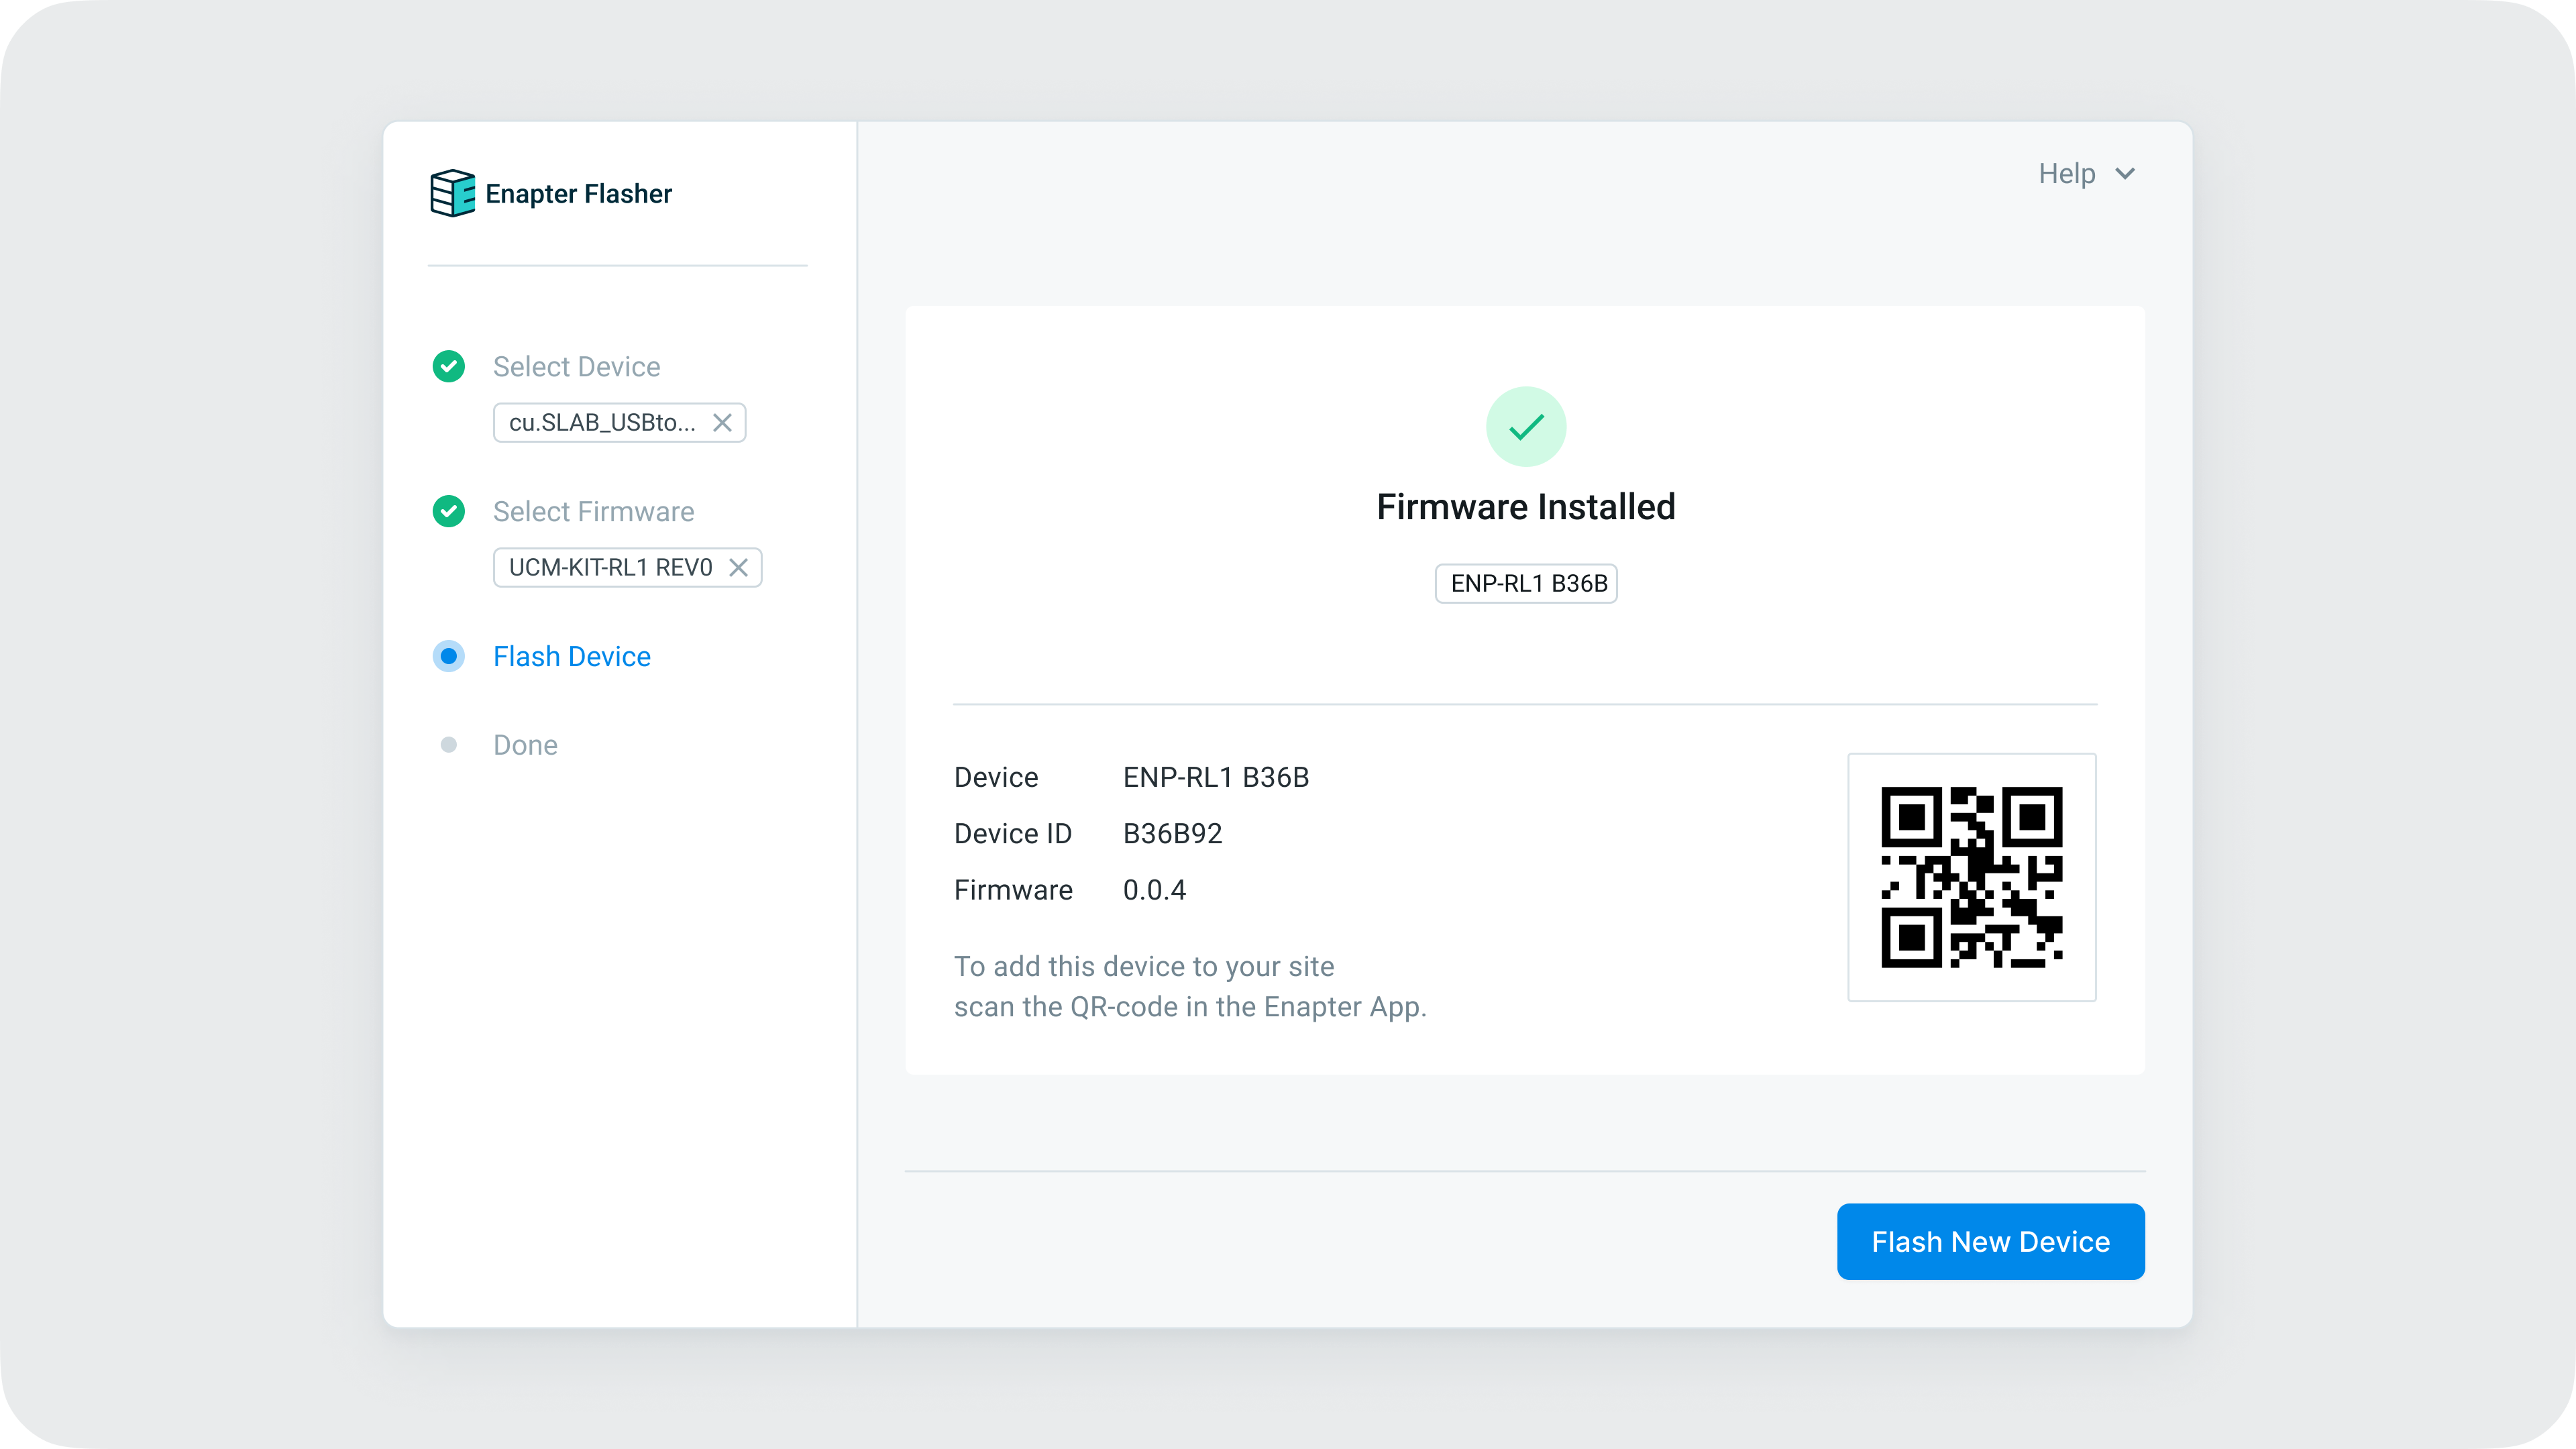Open the Help menu
Viewport: 2576px width, 1449px height.
[2066, 174]
